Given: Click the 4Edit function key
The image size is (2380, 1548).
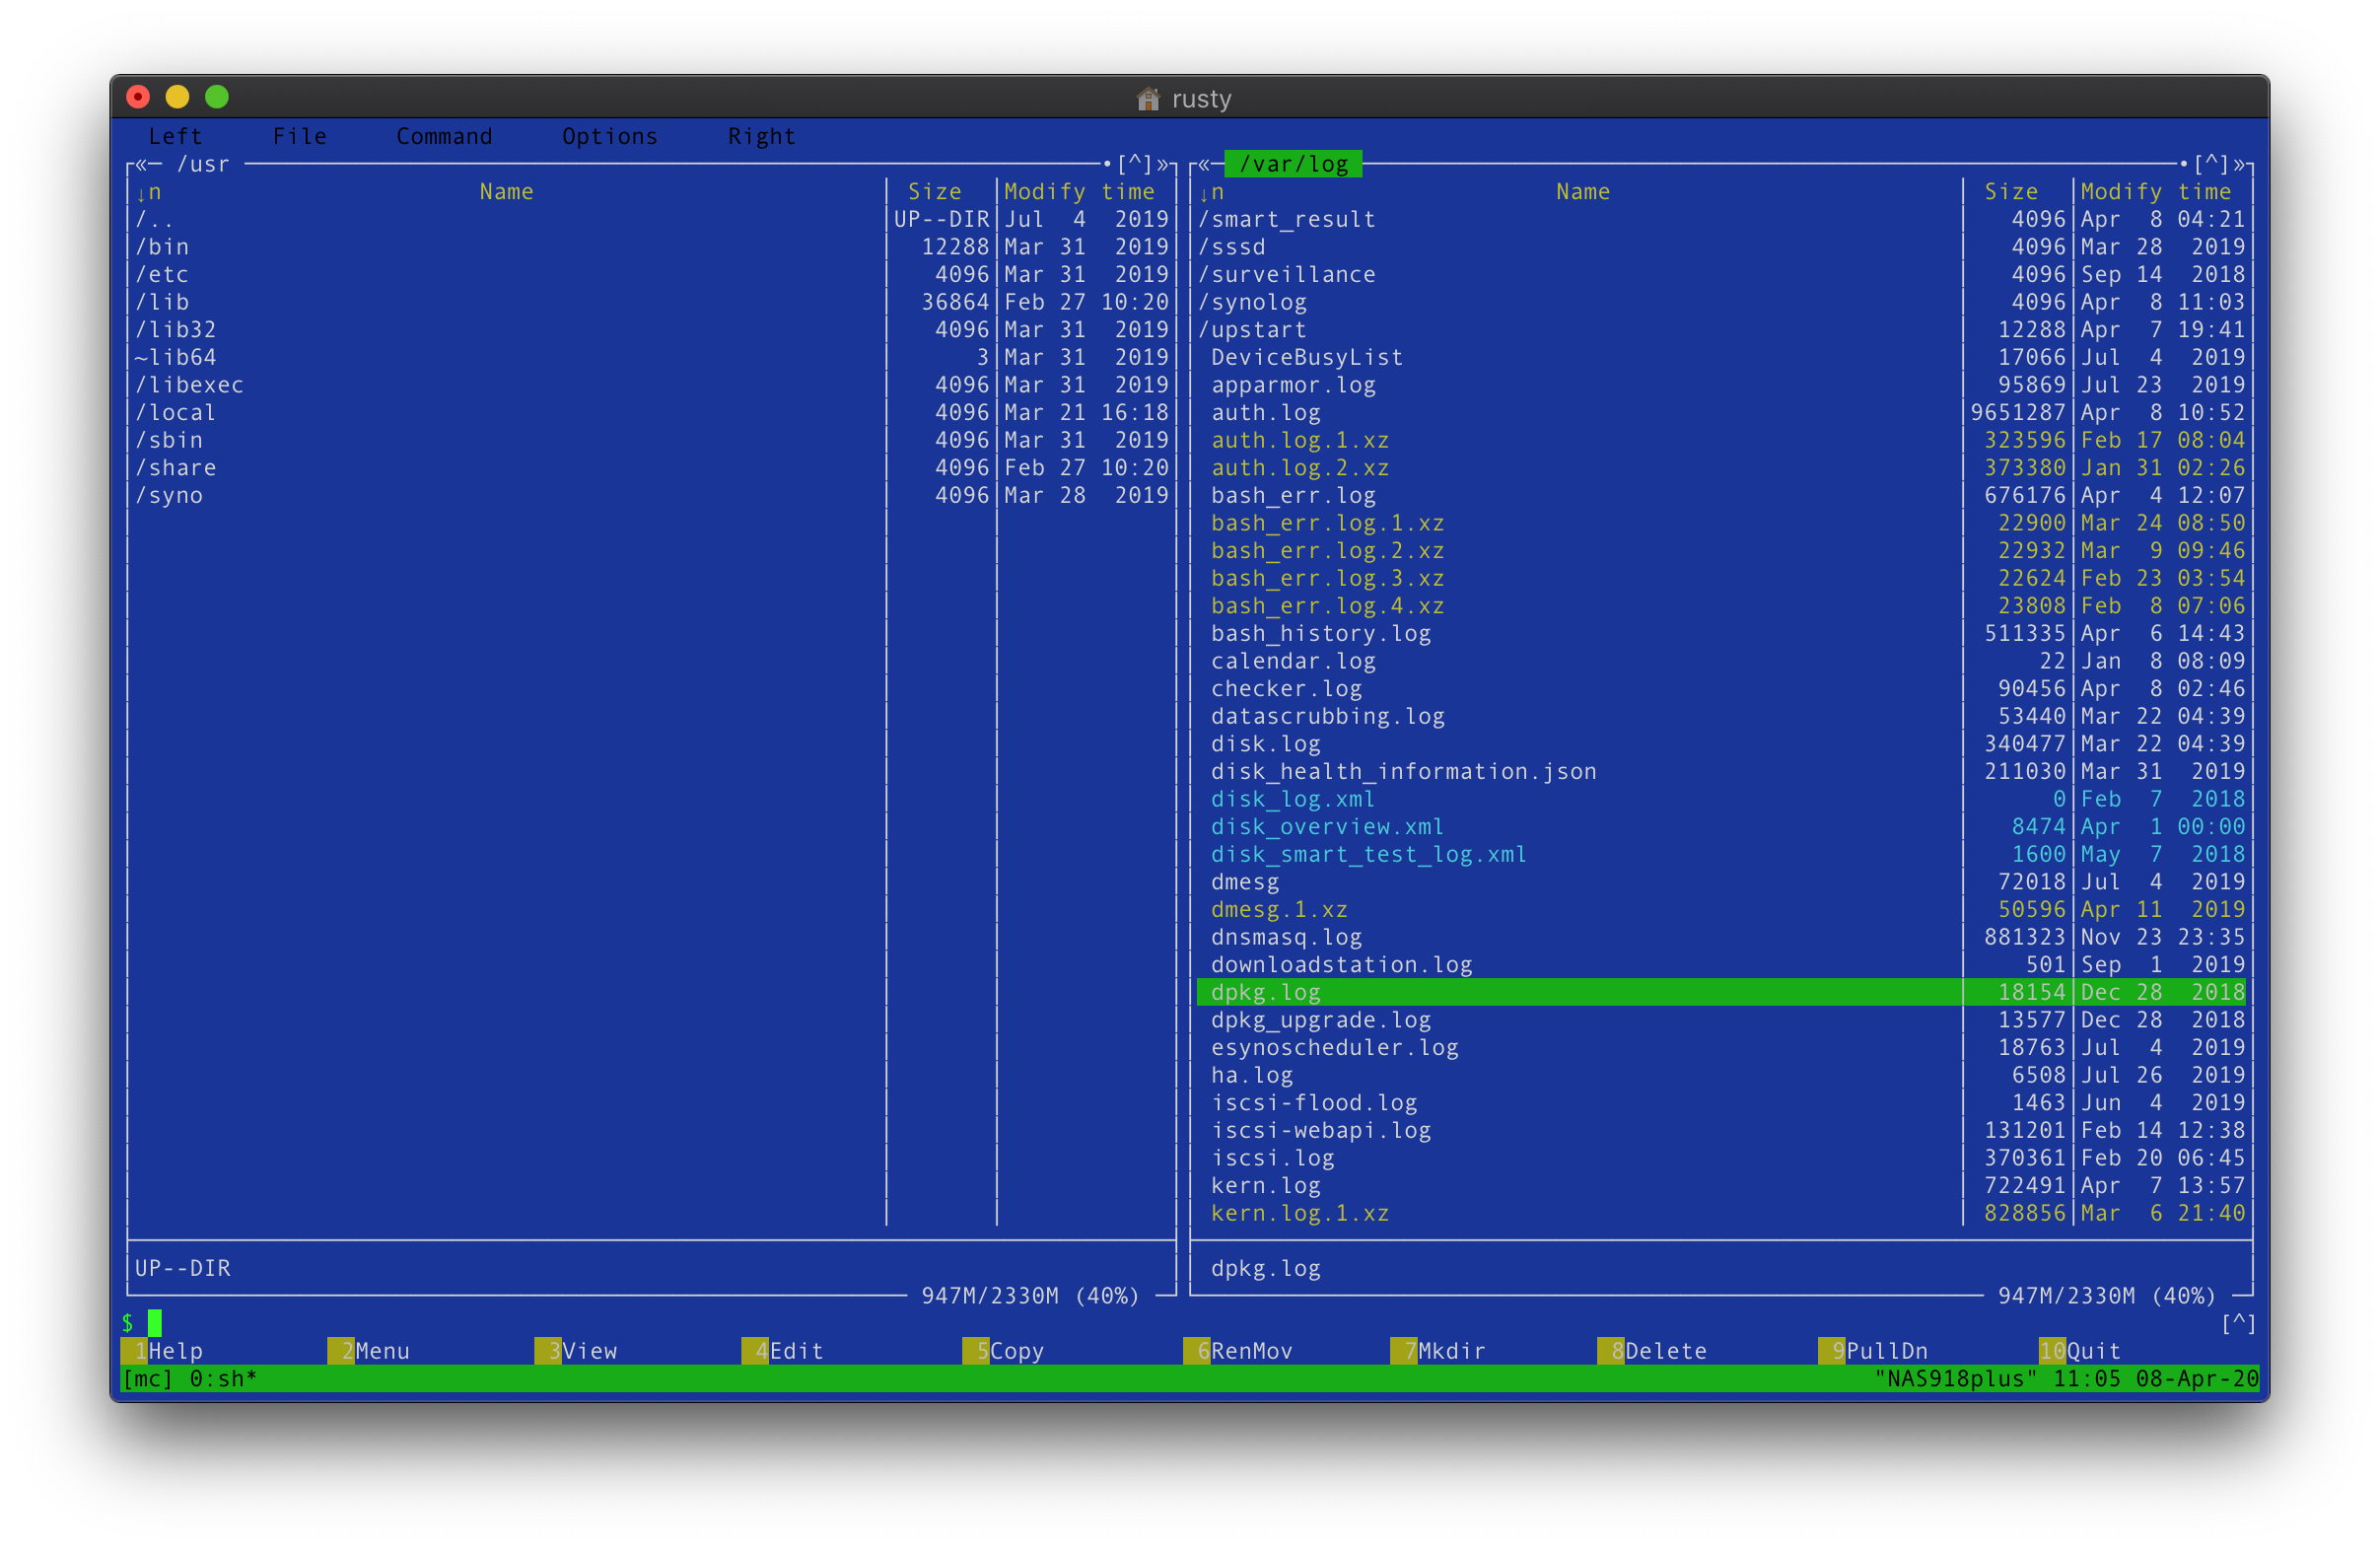Looking at the screenshot, I should [x=783, y=1351].
